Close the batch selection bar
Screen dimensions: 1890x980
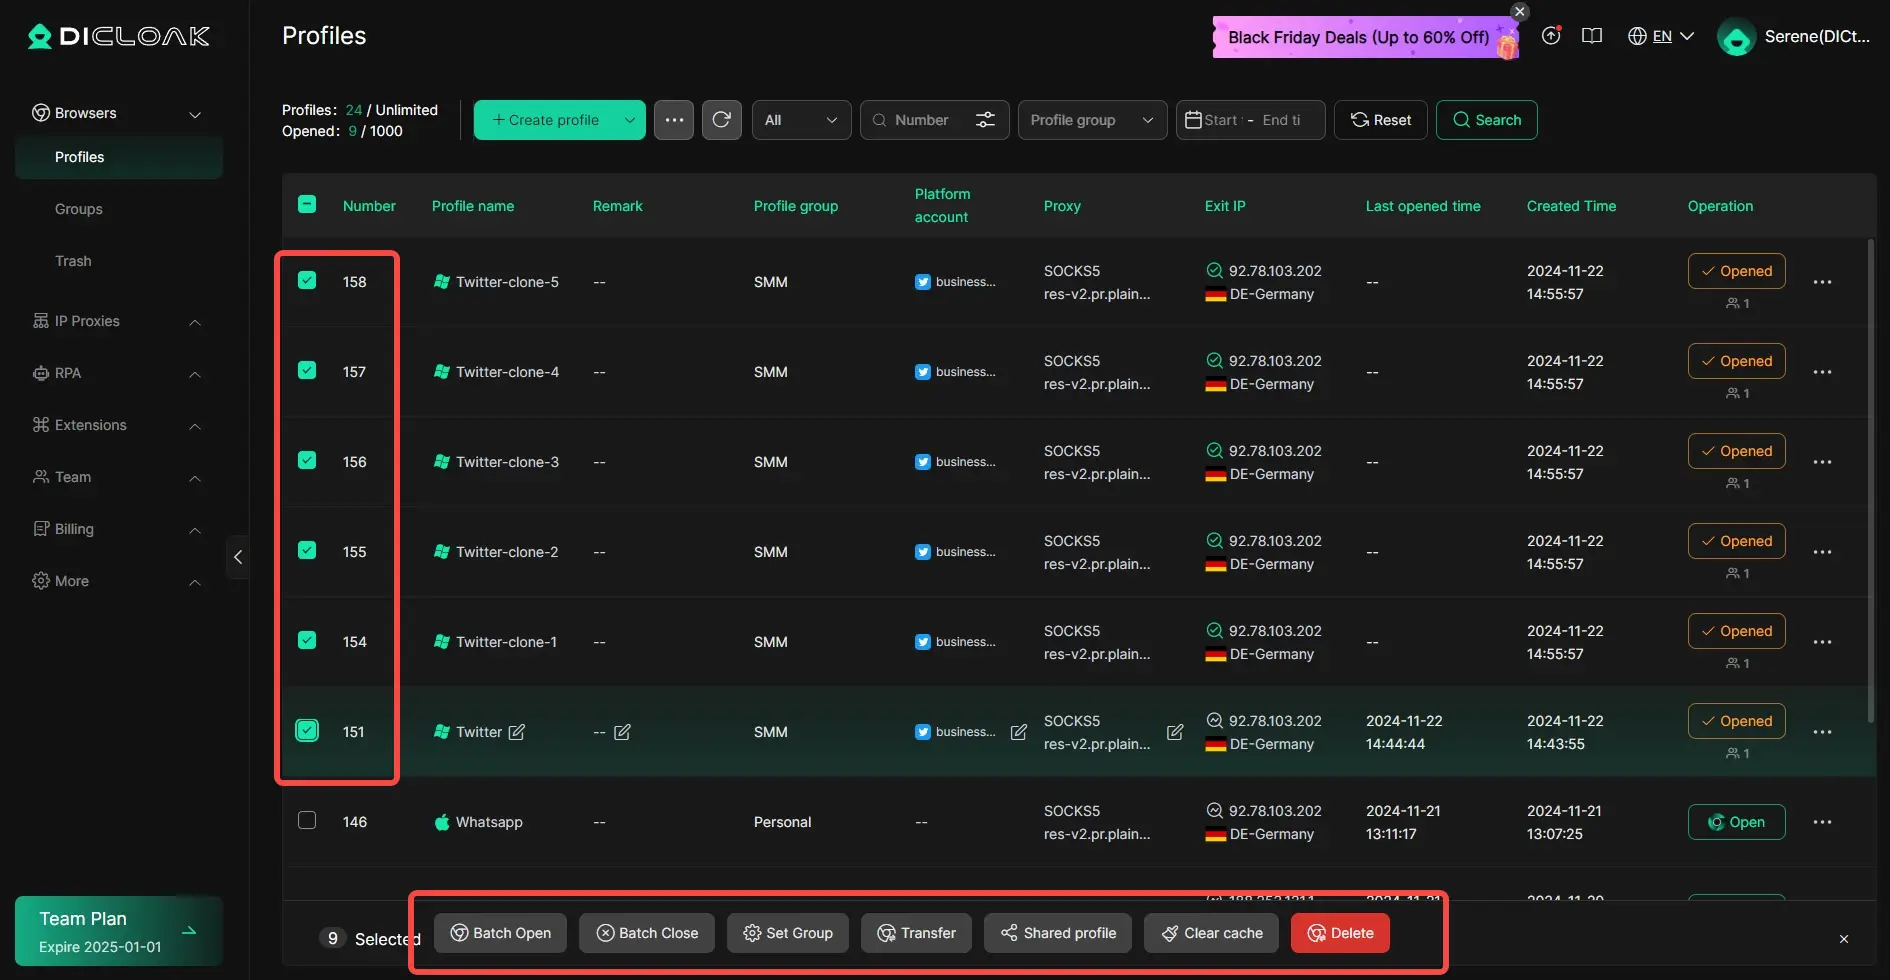pyautogui.click(x=1844, y=939)
